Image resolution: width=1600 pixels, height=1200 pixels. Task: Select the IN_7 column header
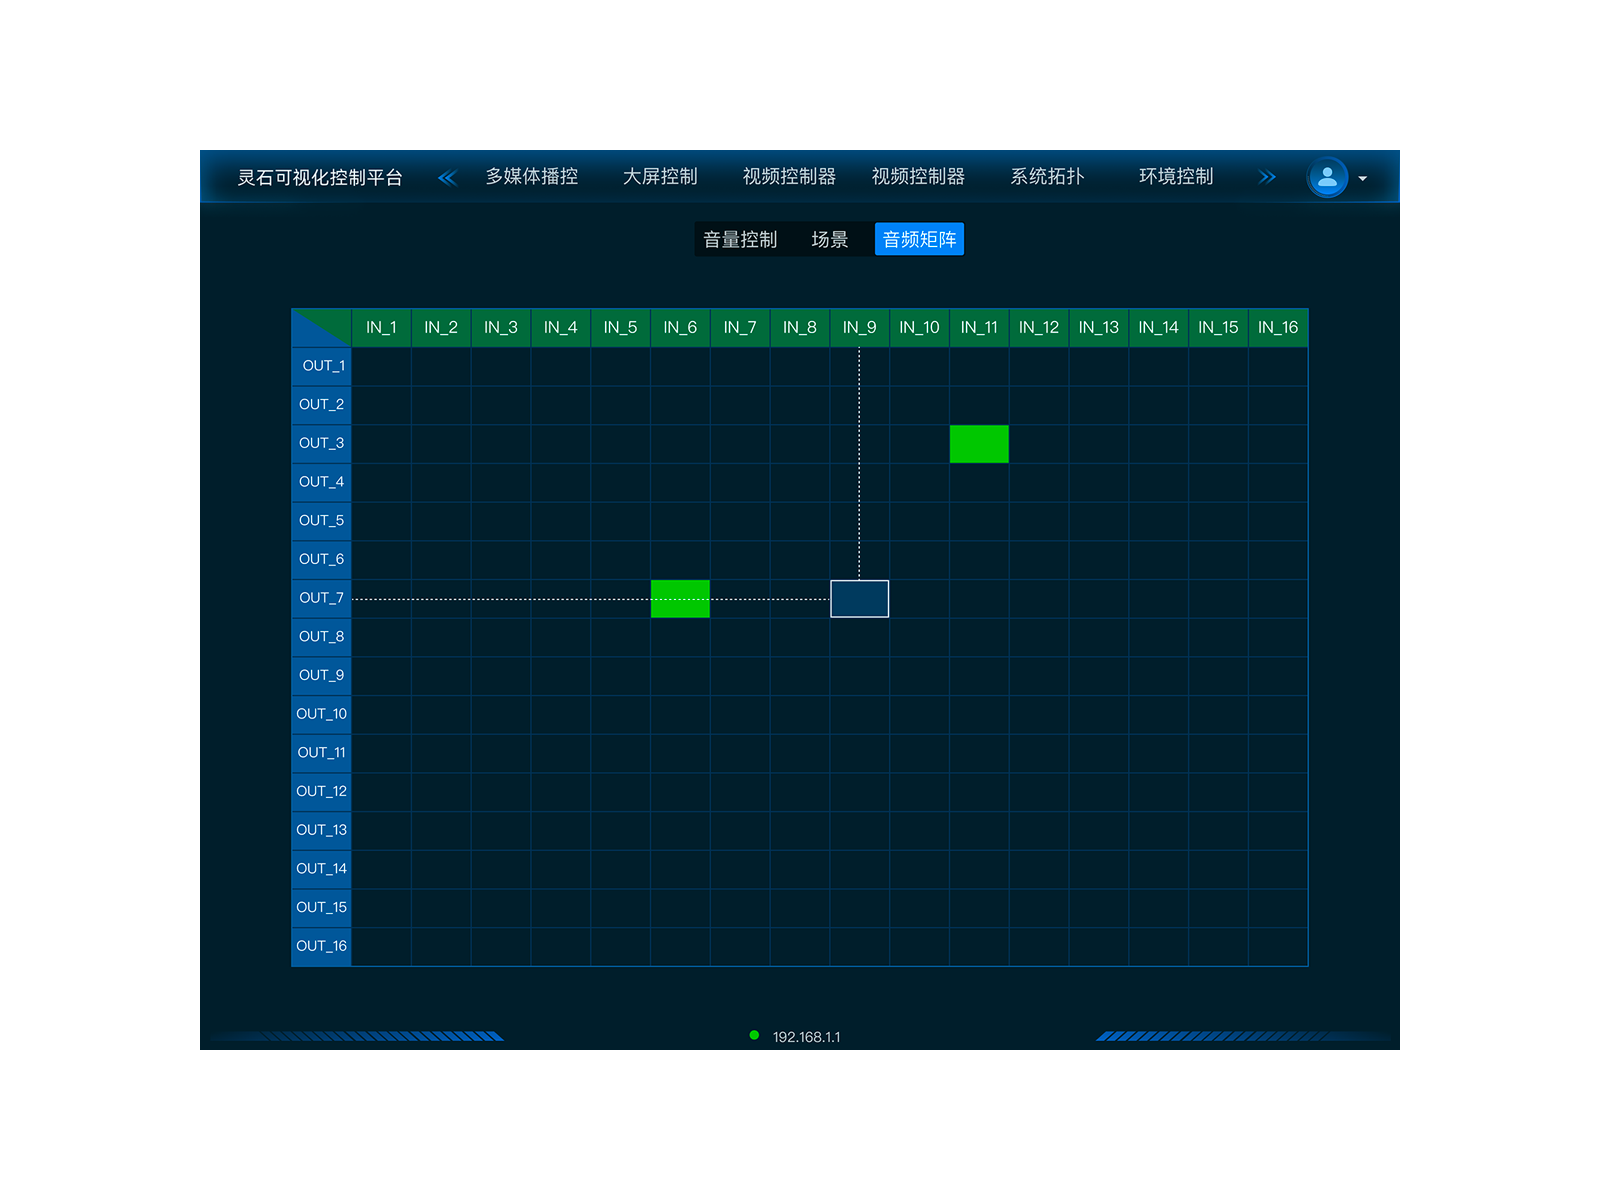tap(740, 328)
